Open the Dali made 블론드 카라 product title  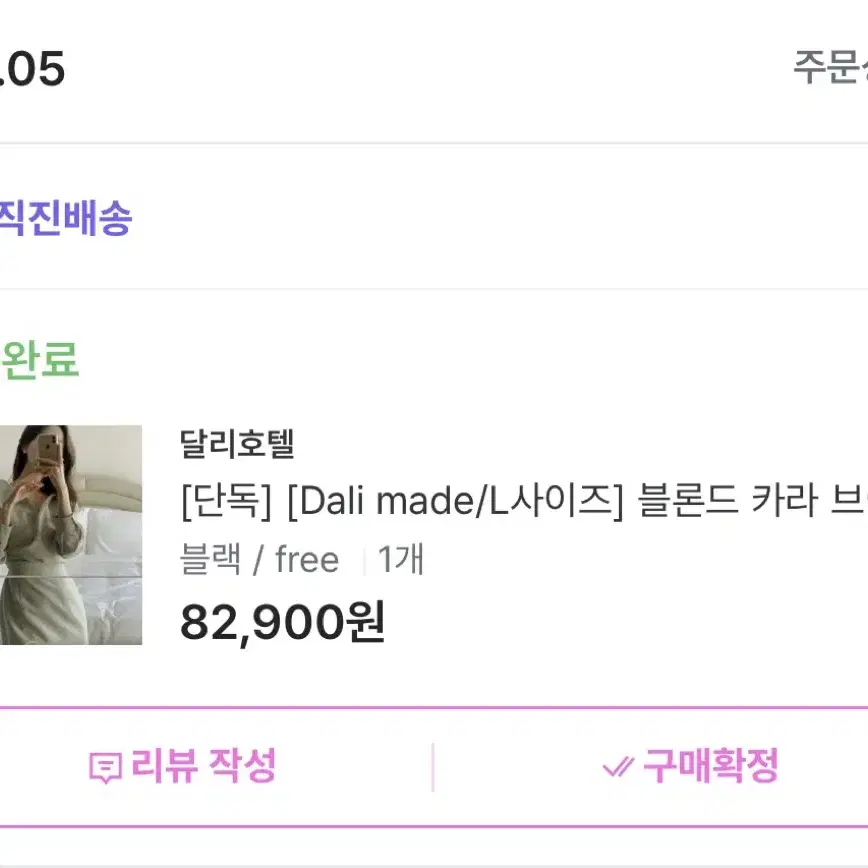524,501
